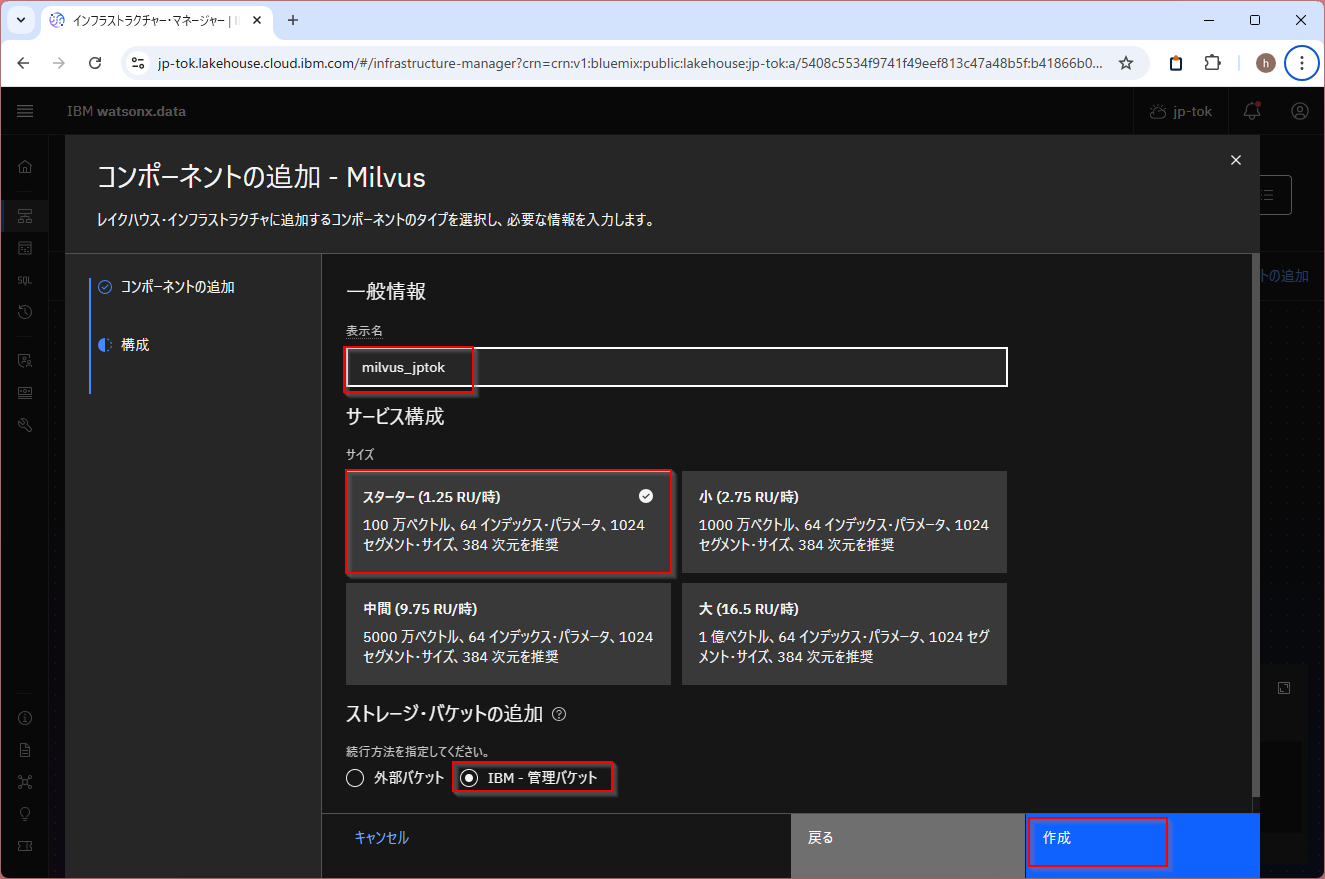The image size is (1325, 879).
Task: Select the 中間 (9.75 RU/時) size tile
Action: 508,634
